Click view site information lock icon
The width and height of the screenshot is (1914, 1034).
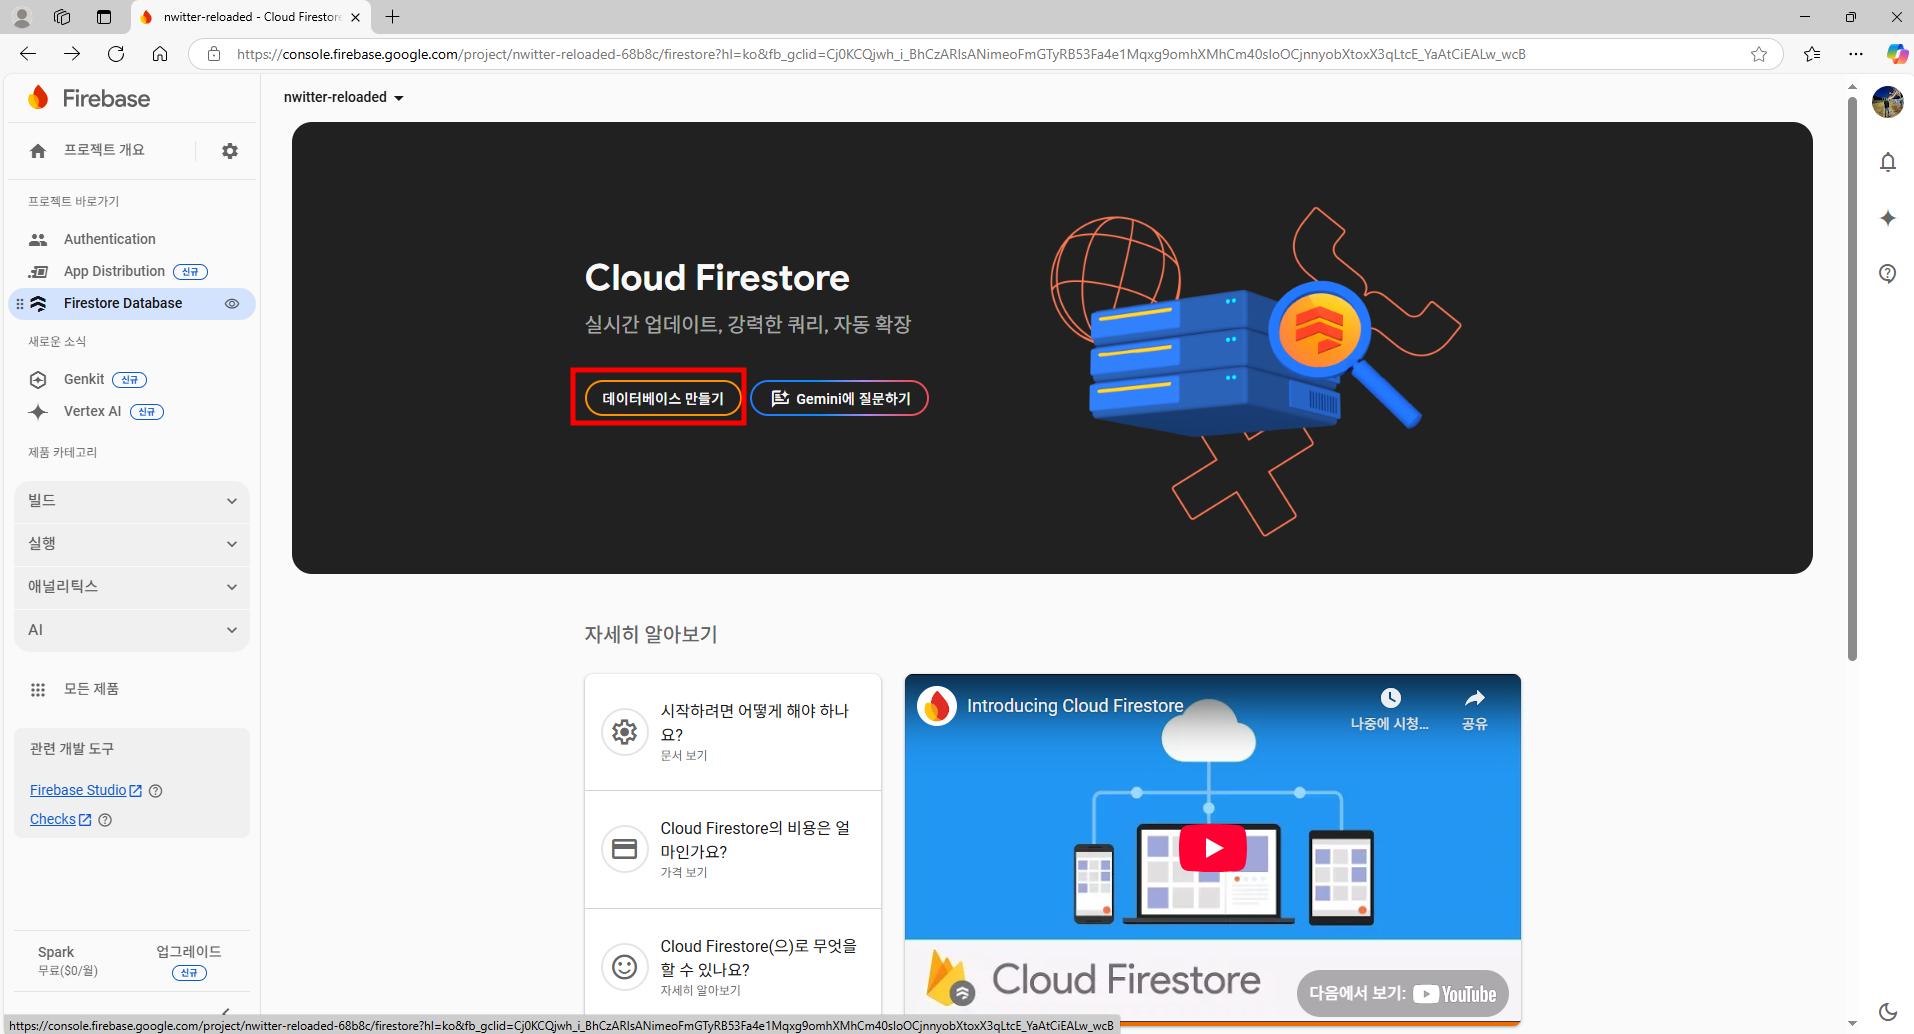213,54
